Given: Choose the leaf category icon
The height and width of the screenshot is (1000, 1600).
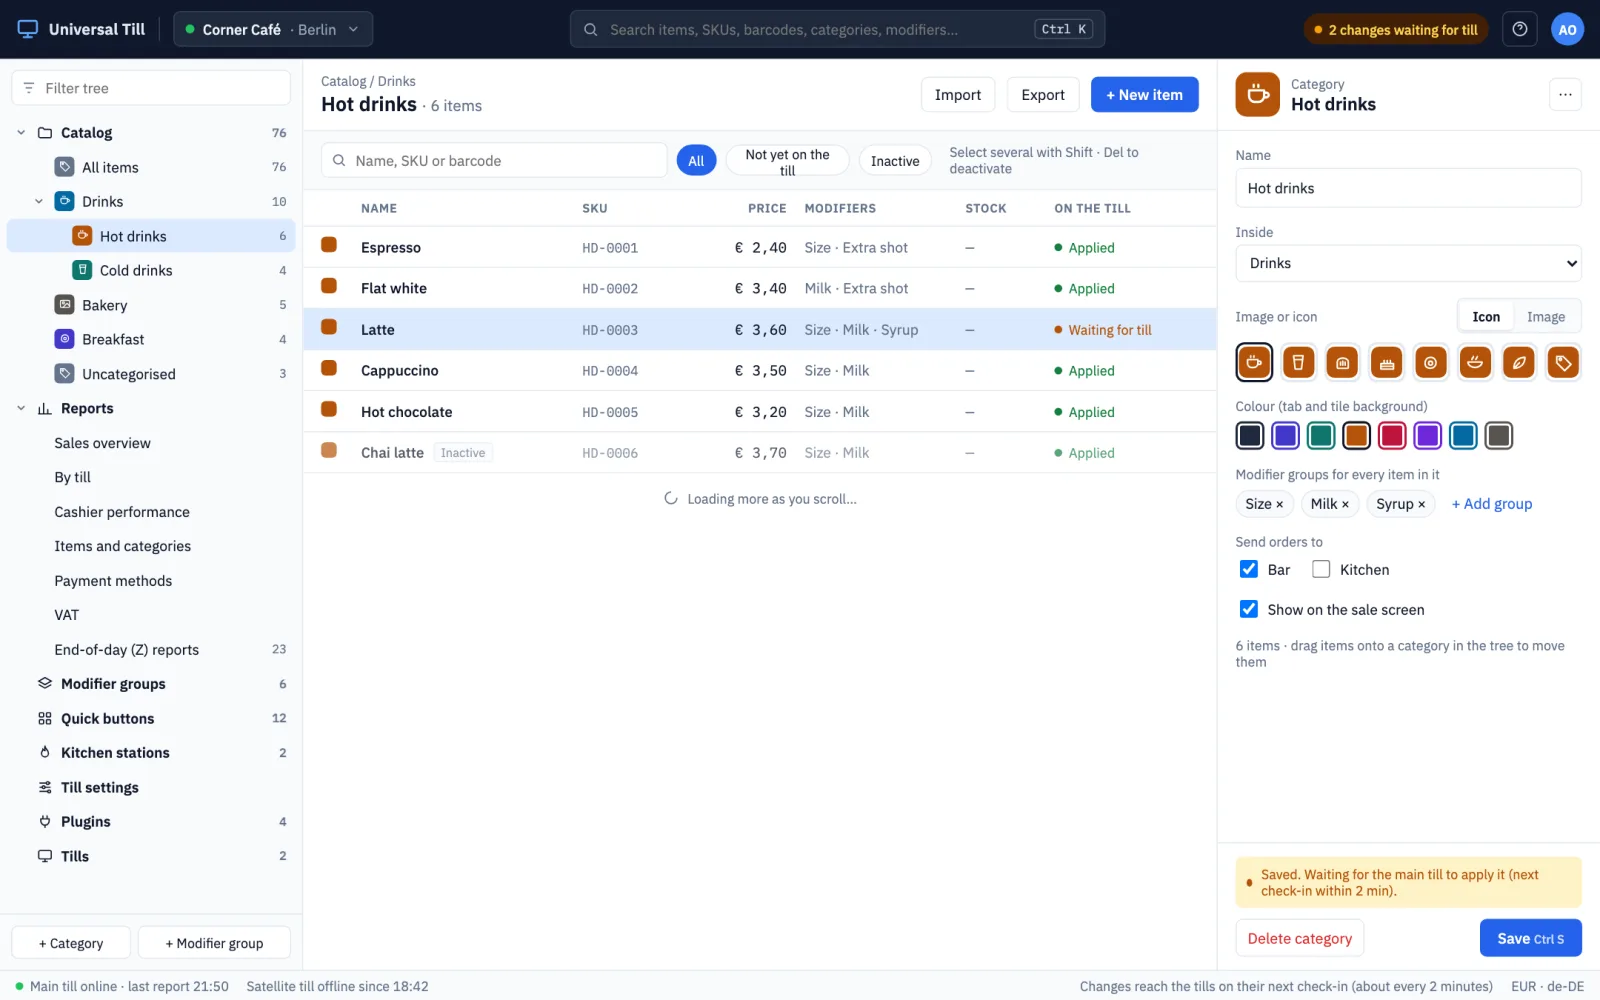Looking at the screenshot, I should [1519, 362].
